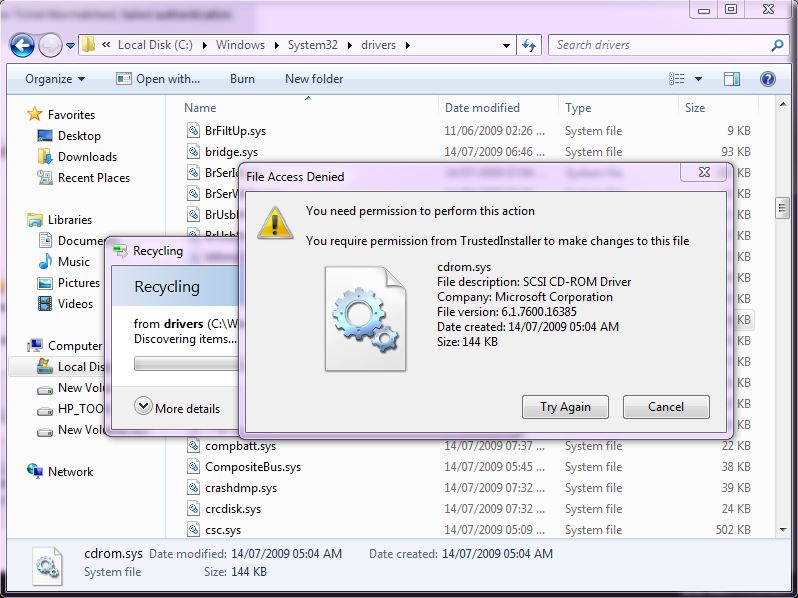Select the crcdisk.sys file
The image size is (798, 598).
[233, 509]
